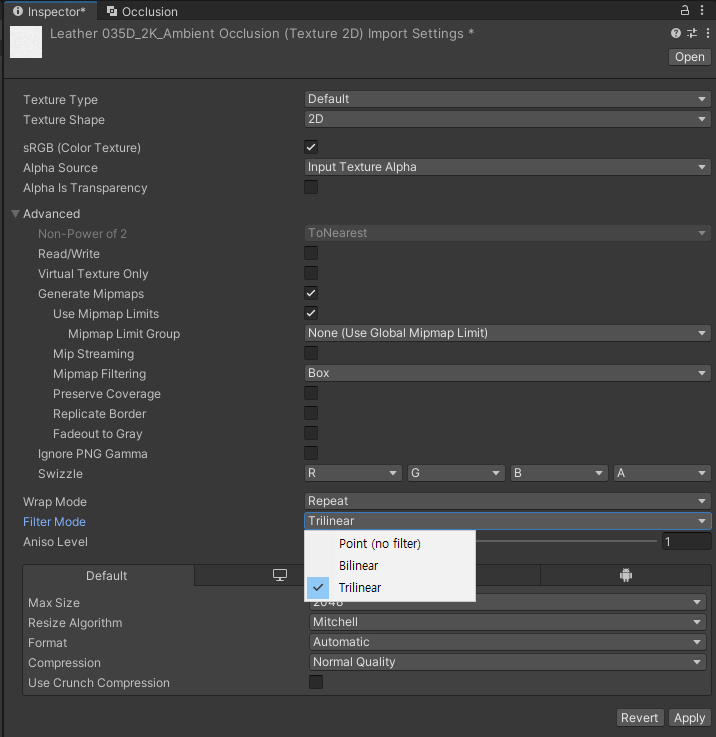The width and height of the screenshot is (716, 737).
Task: Choose Bilinear filter option
Action: [390, 565]
